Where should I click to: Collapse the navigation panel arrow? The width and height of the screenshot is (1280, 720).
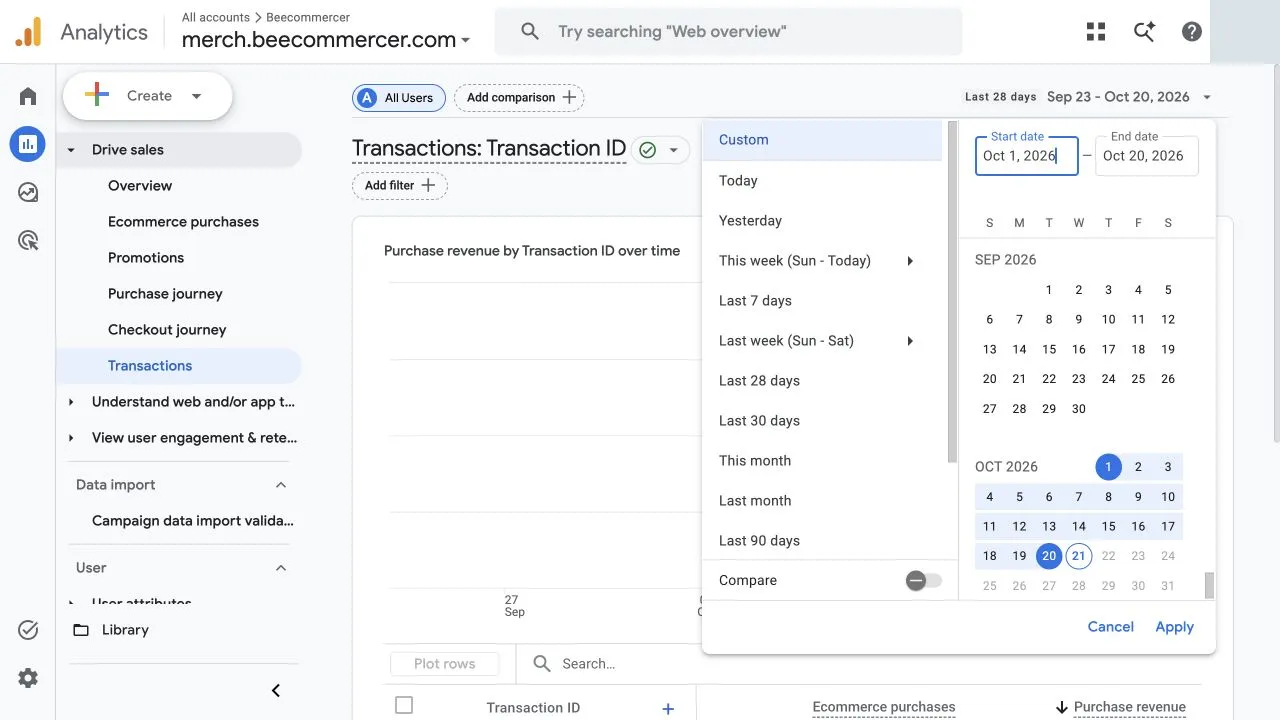pos(276,690)
